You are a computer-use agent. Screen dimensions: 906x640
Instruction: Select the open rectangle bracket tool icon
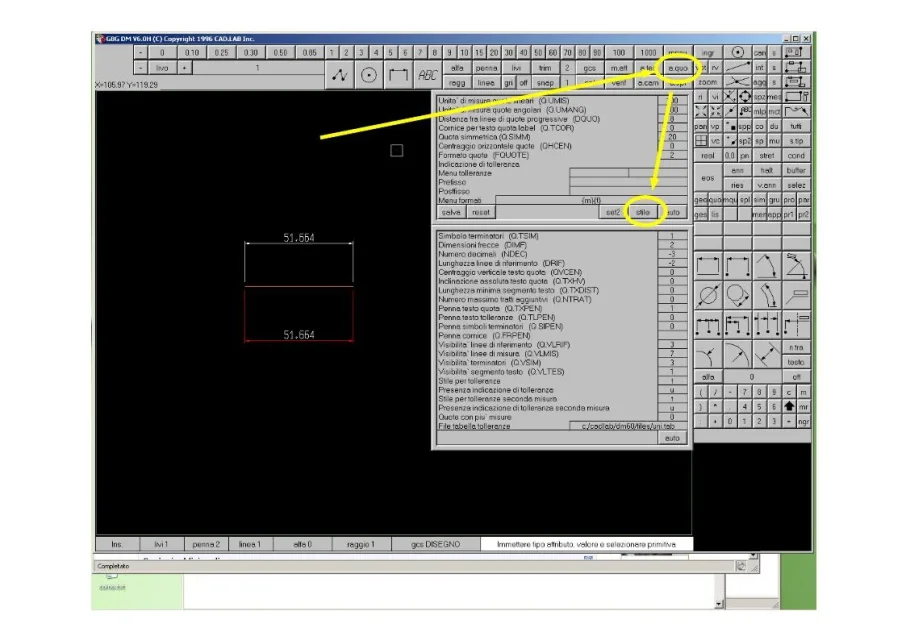398,75
